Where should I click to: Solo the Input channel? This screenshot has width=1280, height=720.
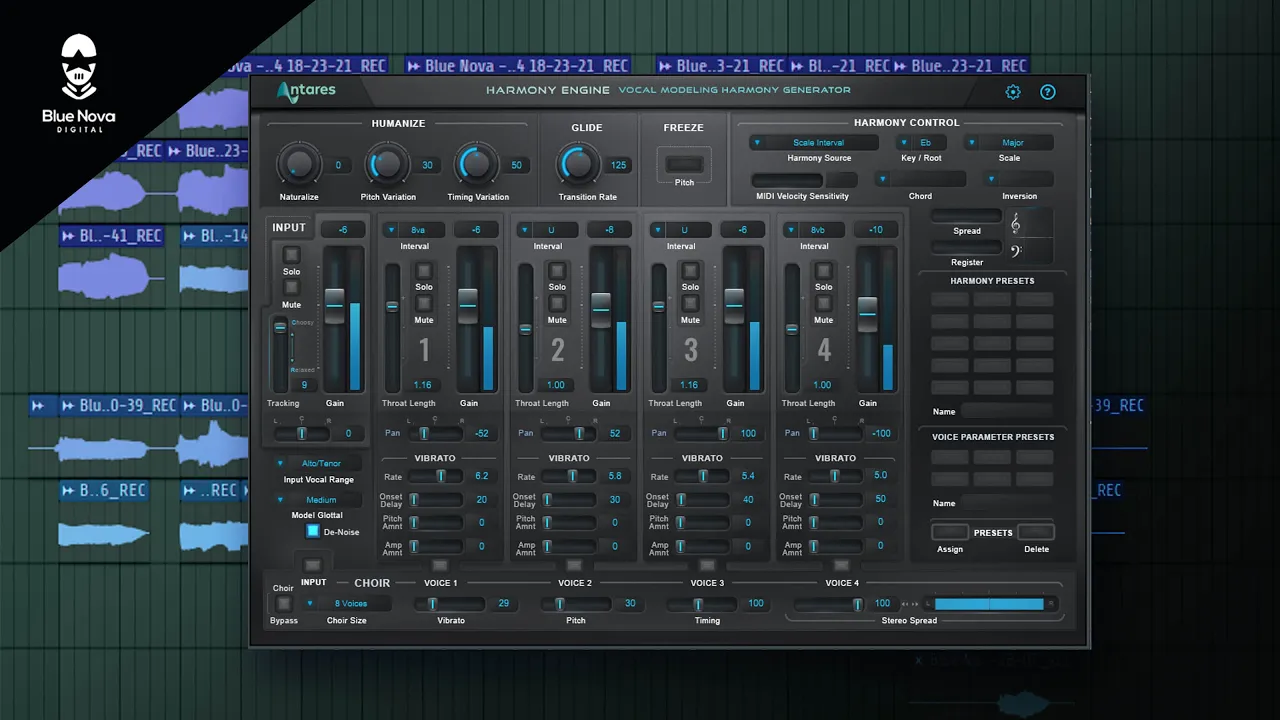click(291, 255)
